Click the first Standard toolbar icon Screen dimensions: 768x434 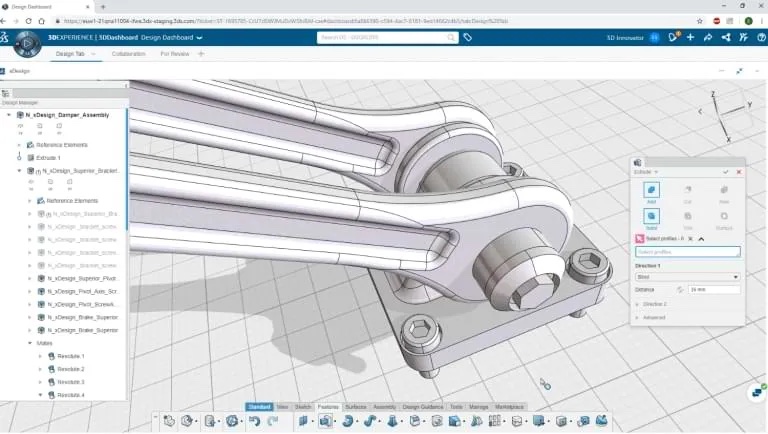click(x=169, y=421)
